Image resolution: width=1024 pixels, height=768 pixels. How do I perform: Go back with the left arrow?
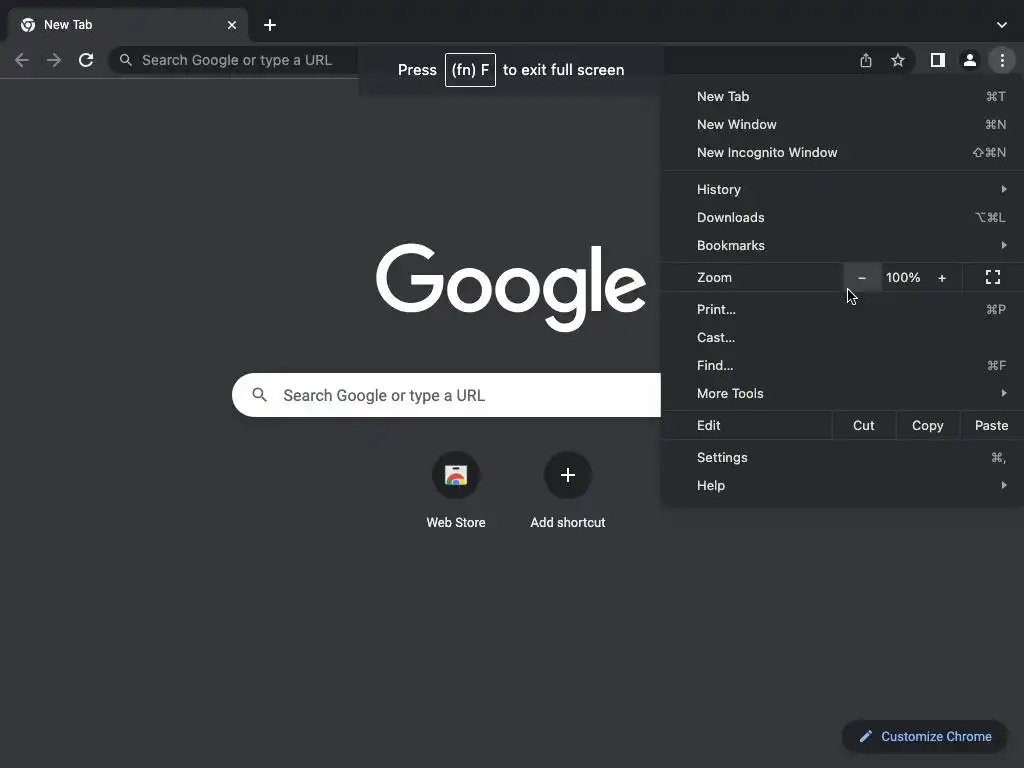click(x=22, y=60)
